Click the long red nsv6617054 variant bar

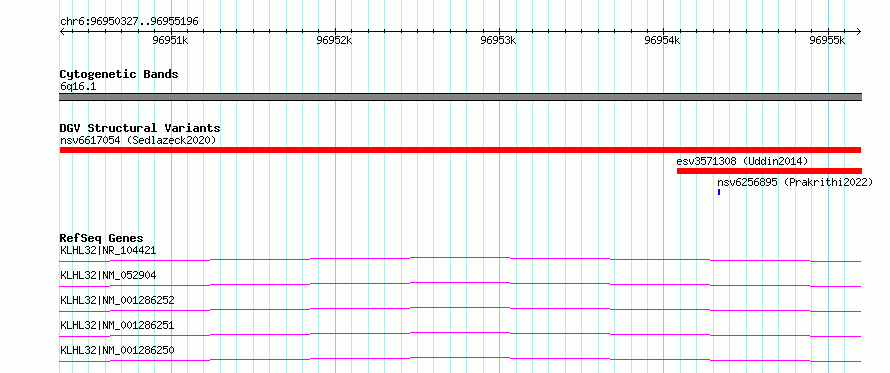pos(460,150)
